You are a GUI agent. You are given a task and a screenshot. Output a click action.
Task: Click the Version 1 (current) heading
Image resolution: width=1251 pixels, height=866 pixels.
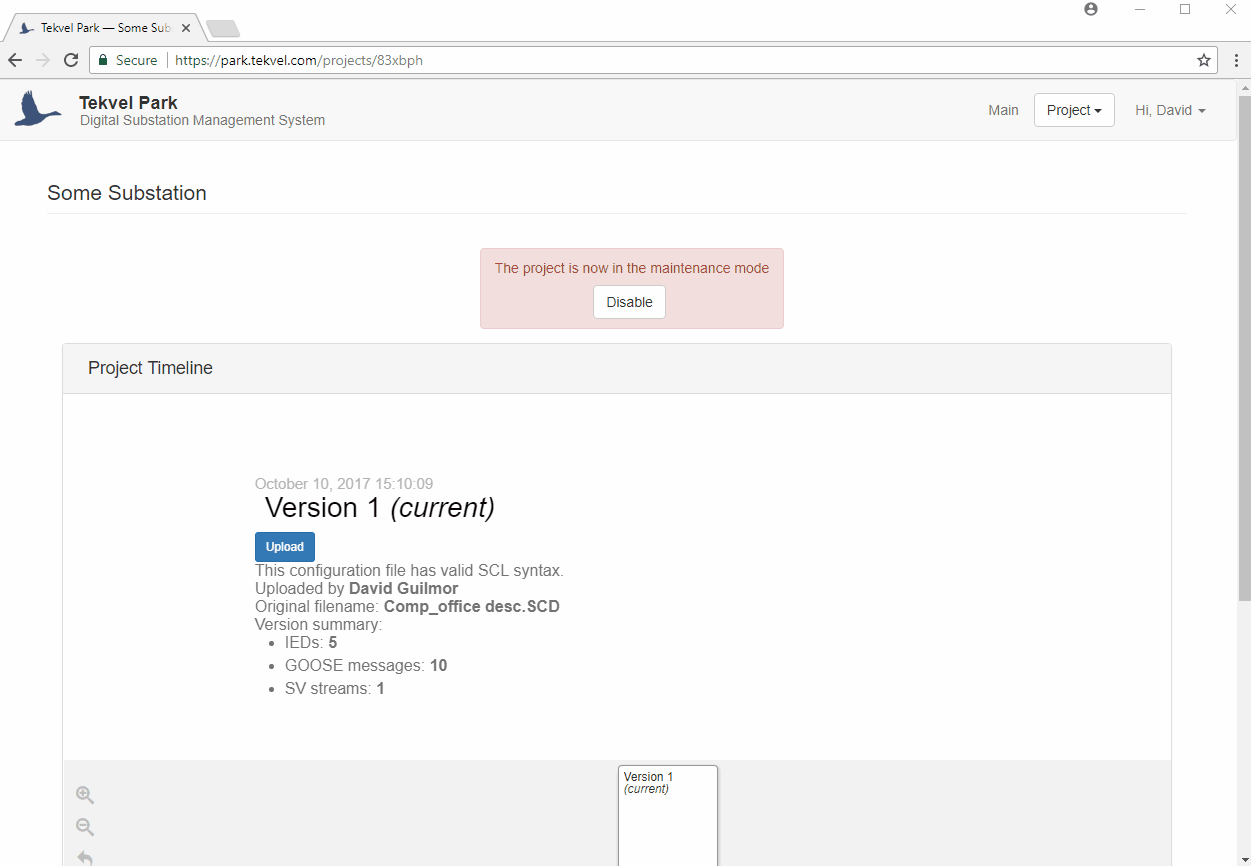click(380, 508)
